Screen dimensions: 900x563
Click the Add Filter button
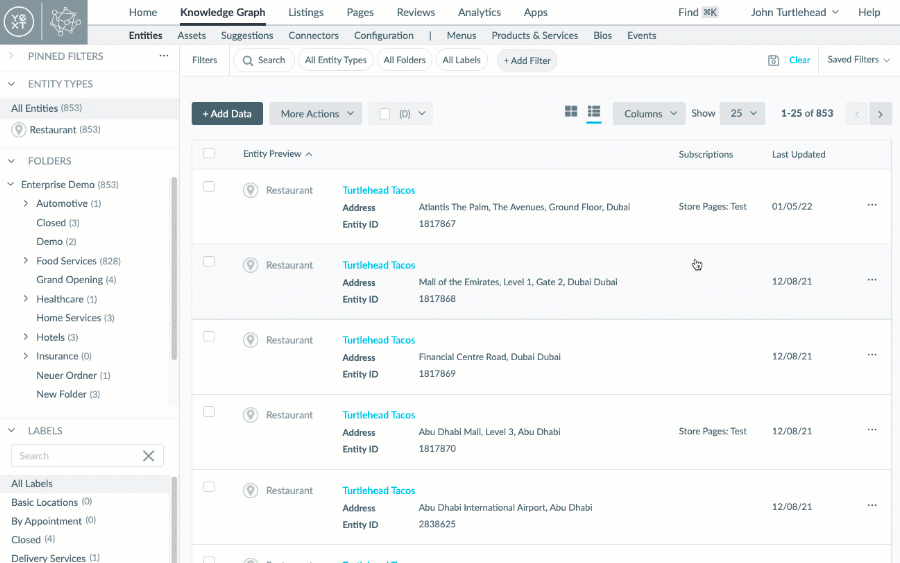click(527, 60)
